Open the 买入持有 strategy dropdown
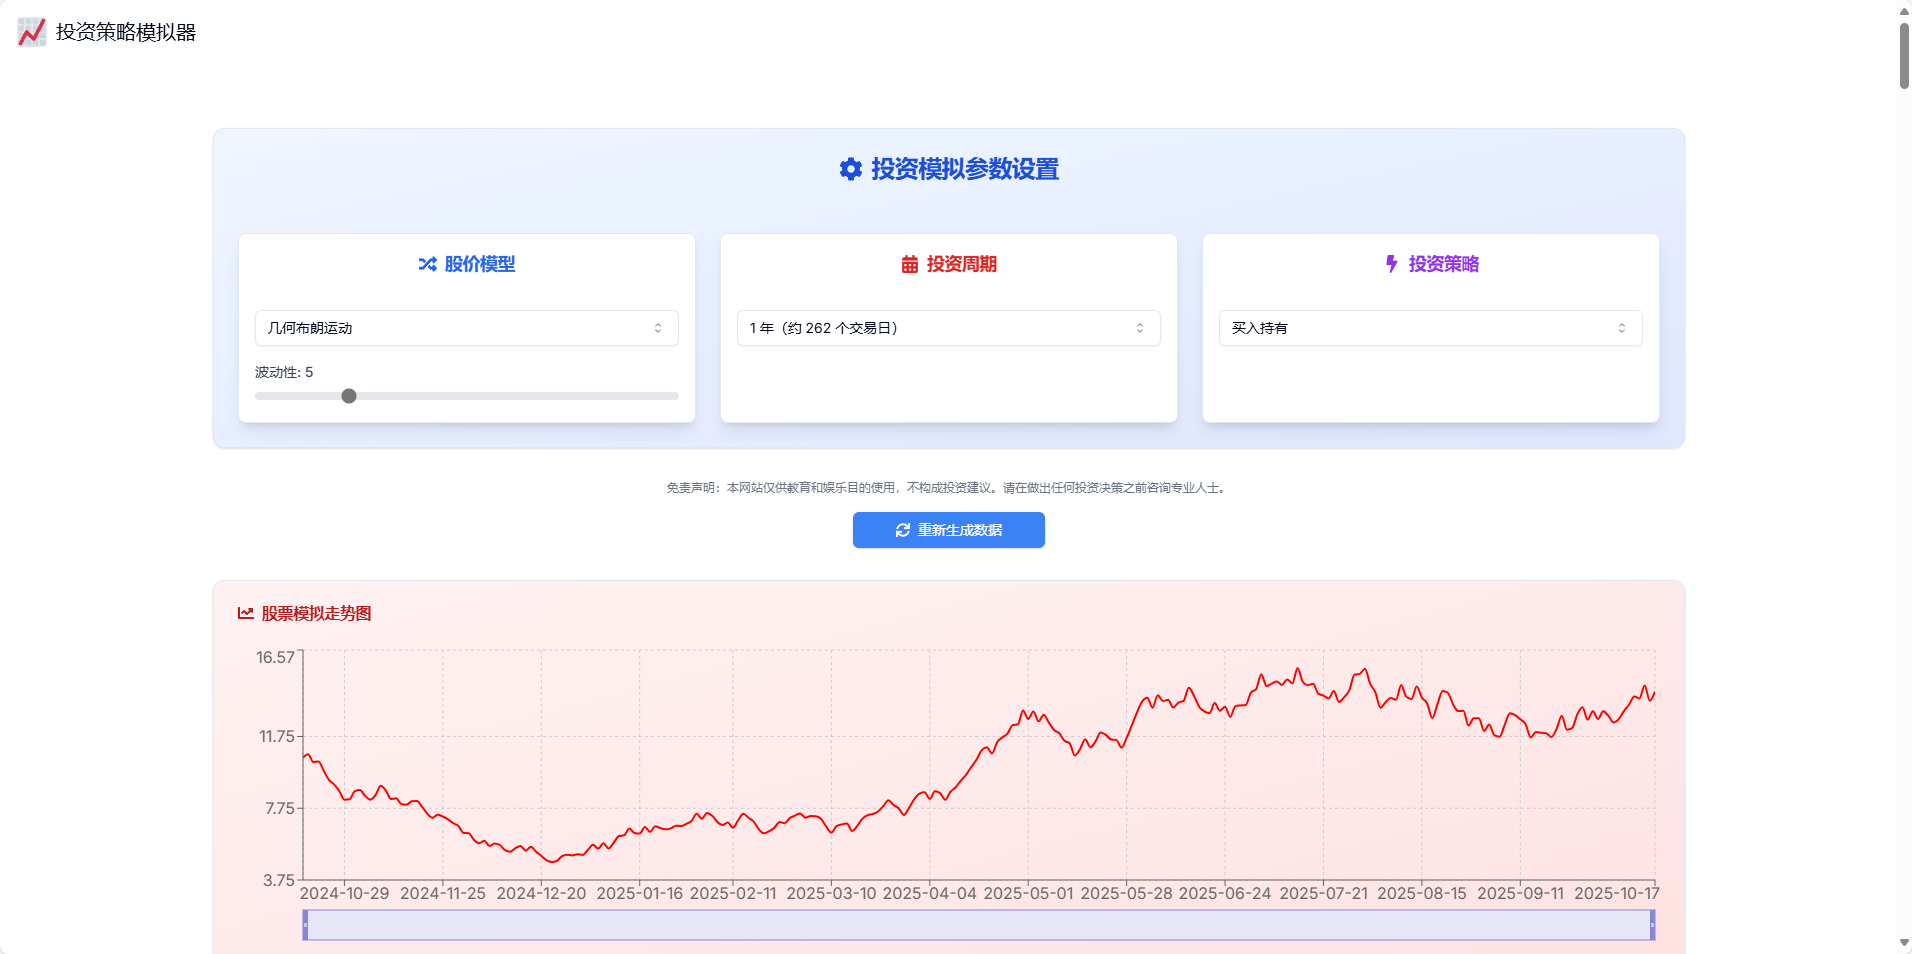Viewport: 1912px width, 954px height. point(1431,328)
